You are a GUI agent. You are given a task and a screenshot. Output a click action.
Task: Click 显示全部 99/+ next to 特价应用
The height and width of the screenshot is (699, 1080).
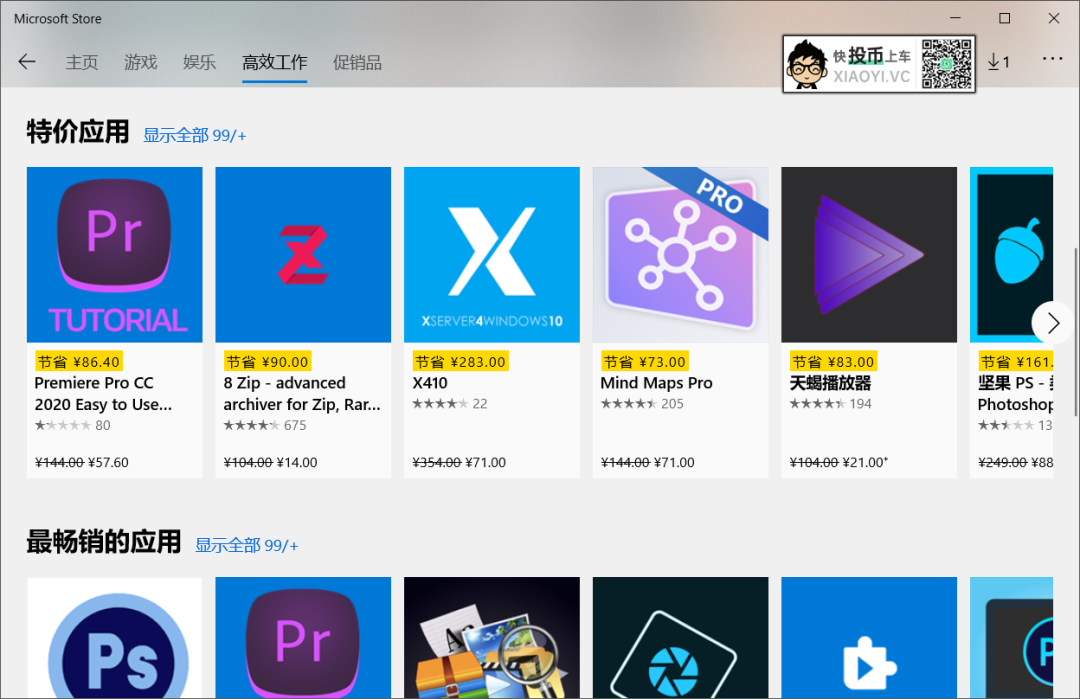(x=193, y=134)
